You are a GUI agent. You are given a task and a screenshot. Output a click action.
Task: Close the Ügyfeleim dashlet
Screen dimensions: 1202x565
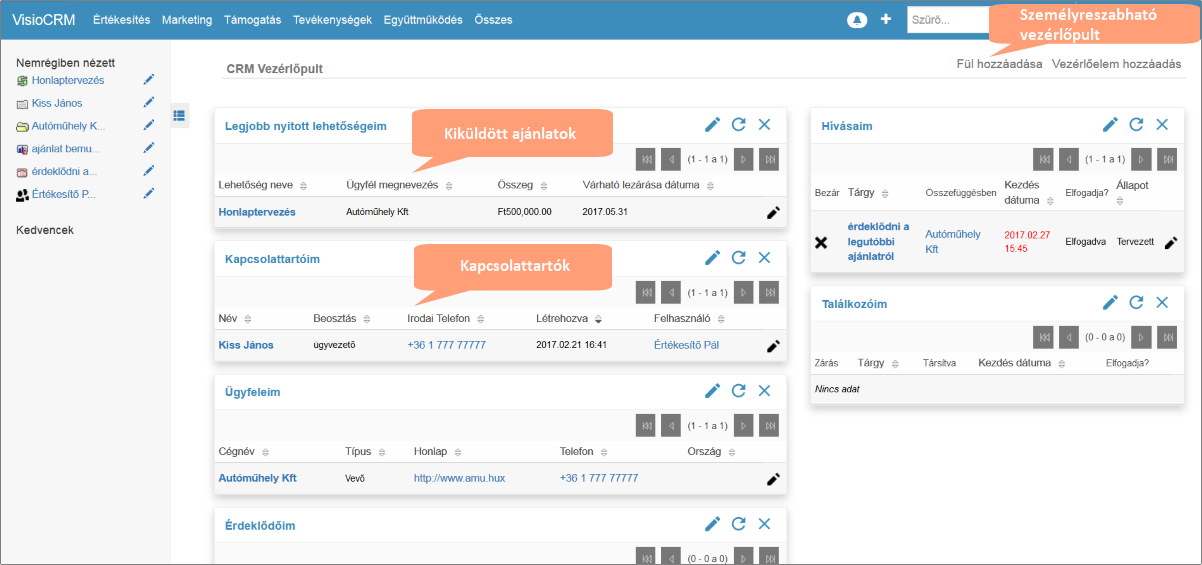coord(765,391)
